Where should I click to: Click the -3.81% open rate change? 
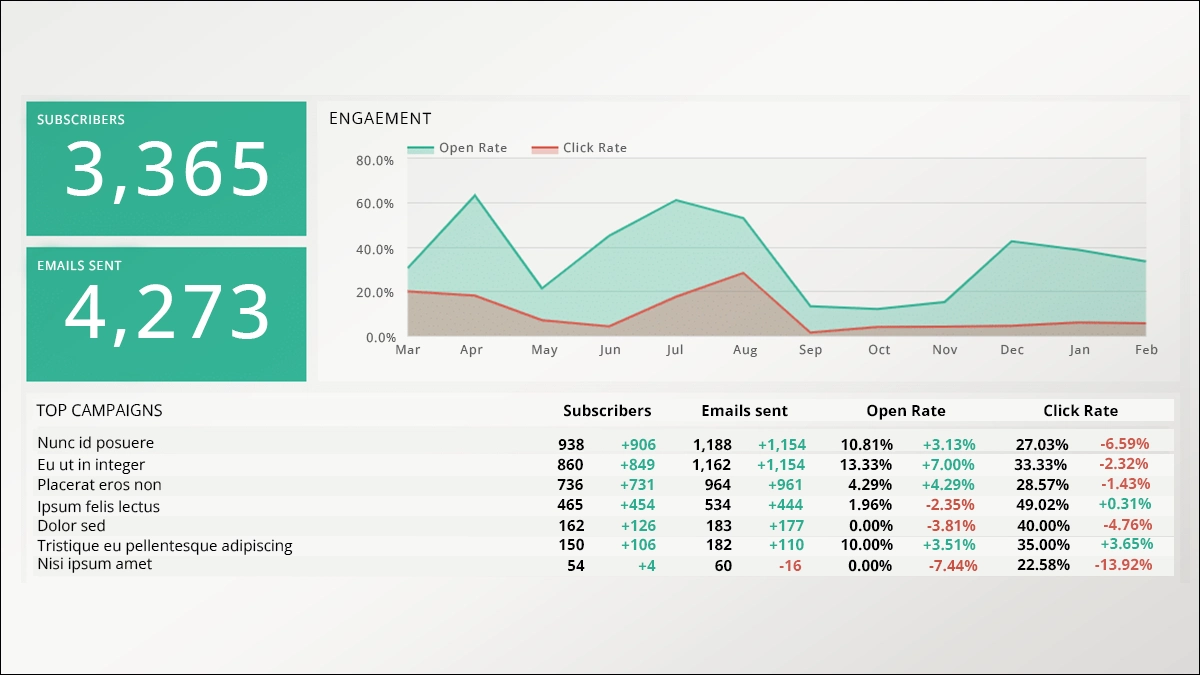point(951,526)
